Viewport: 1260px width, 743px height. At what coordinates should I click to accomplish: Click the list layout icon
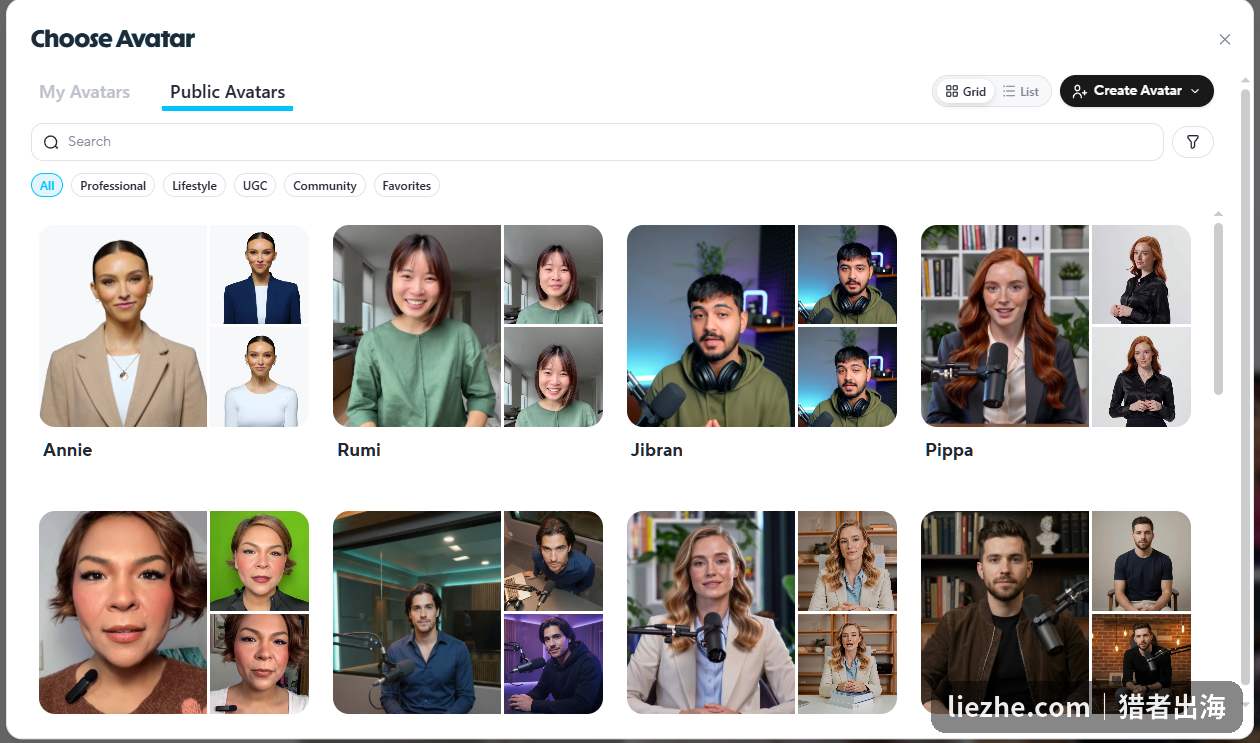[x=1009, y=91]
